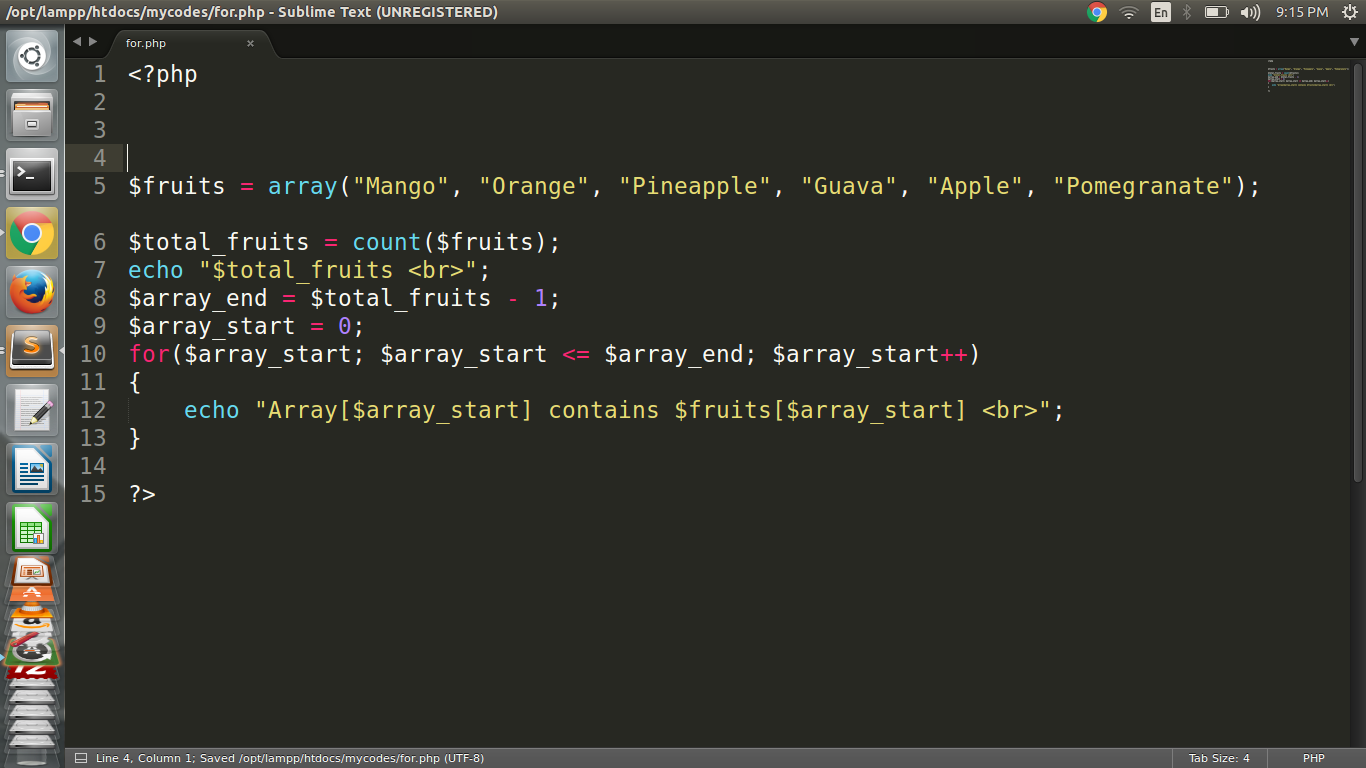This screenshot has width=1366, height=768.
Task: Open the network Wi-Fi indicator menu
Action: pyautogui.click(x=1128, y=12)
